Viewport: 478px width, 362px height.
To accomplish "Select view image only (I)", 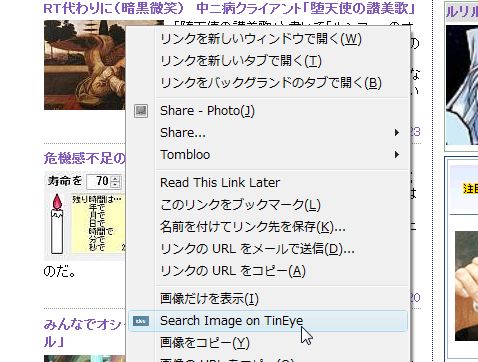I will pos(268,298).
